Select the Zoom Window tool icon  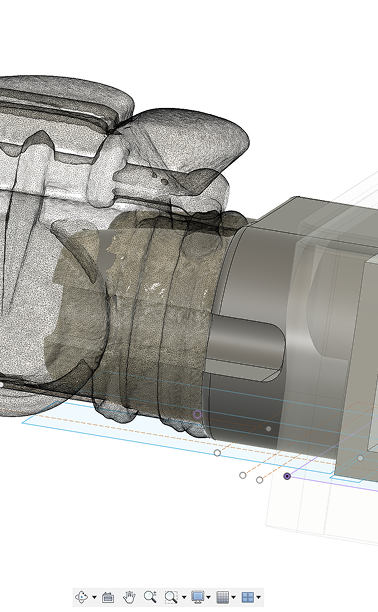click(x=171, y=597)
